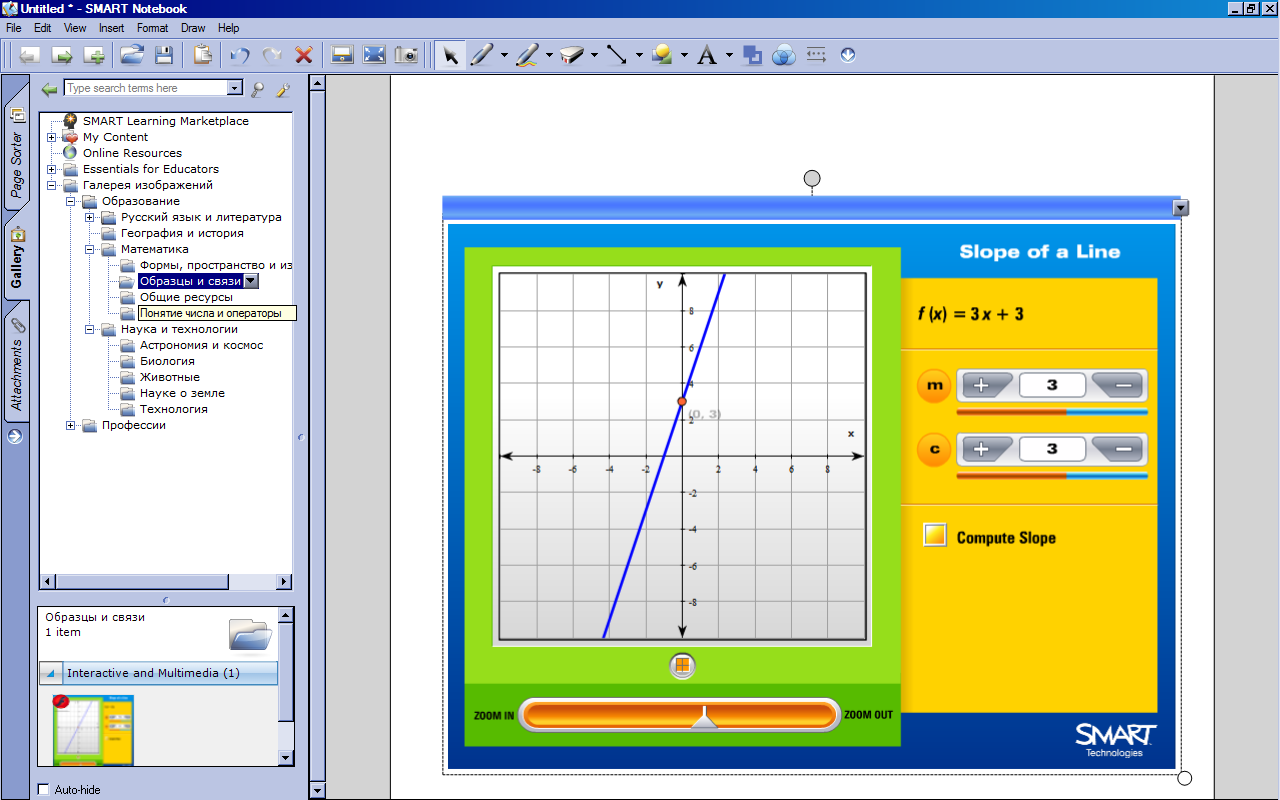
Task: Open the Shapes dropdown arrow
Action: point(684,55)
